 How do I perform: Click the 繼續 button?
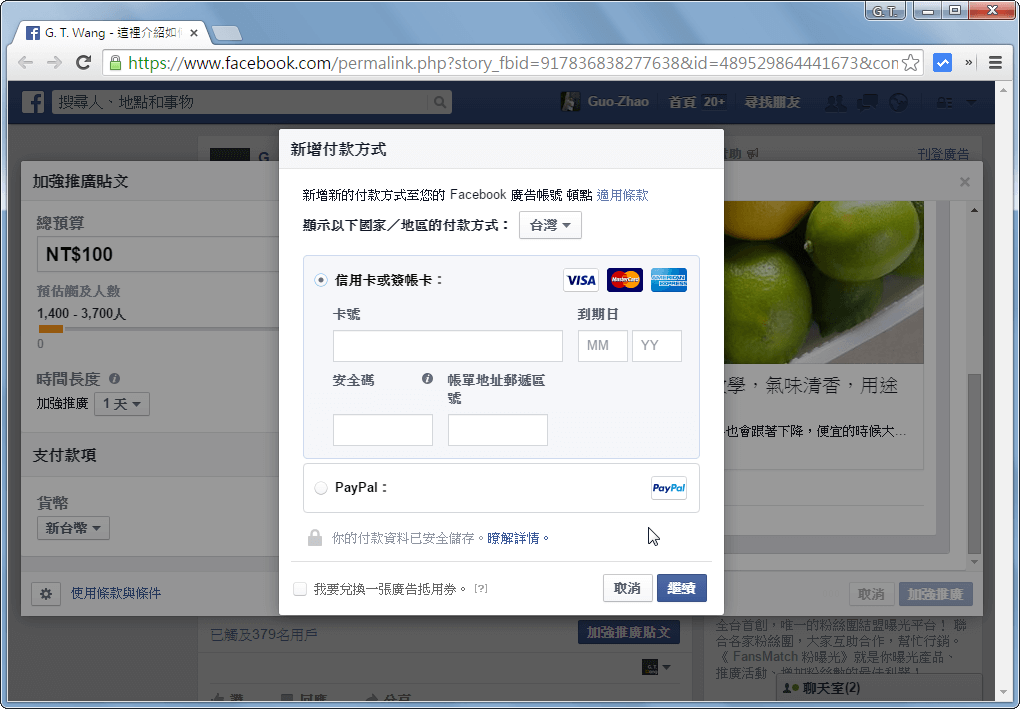(681, 588)
